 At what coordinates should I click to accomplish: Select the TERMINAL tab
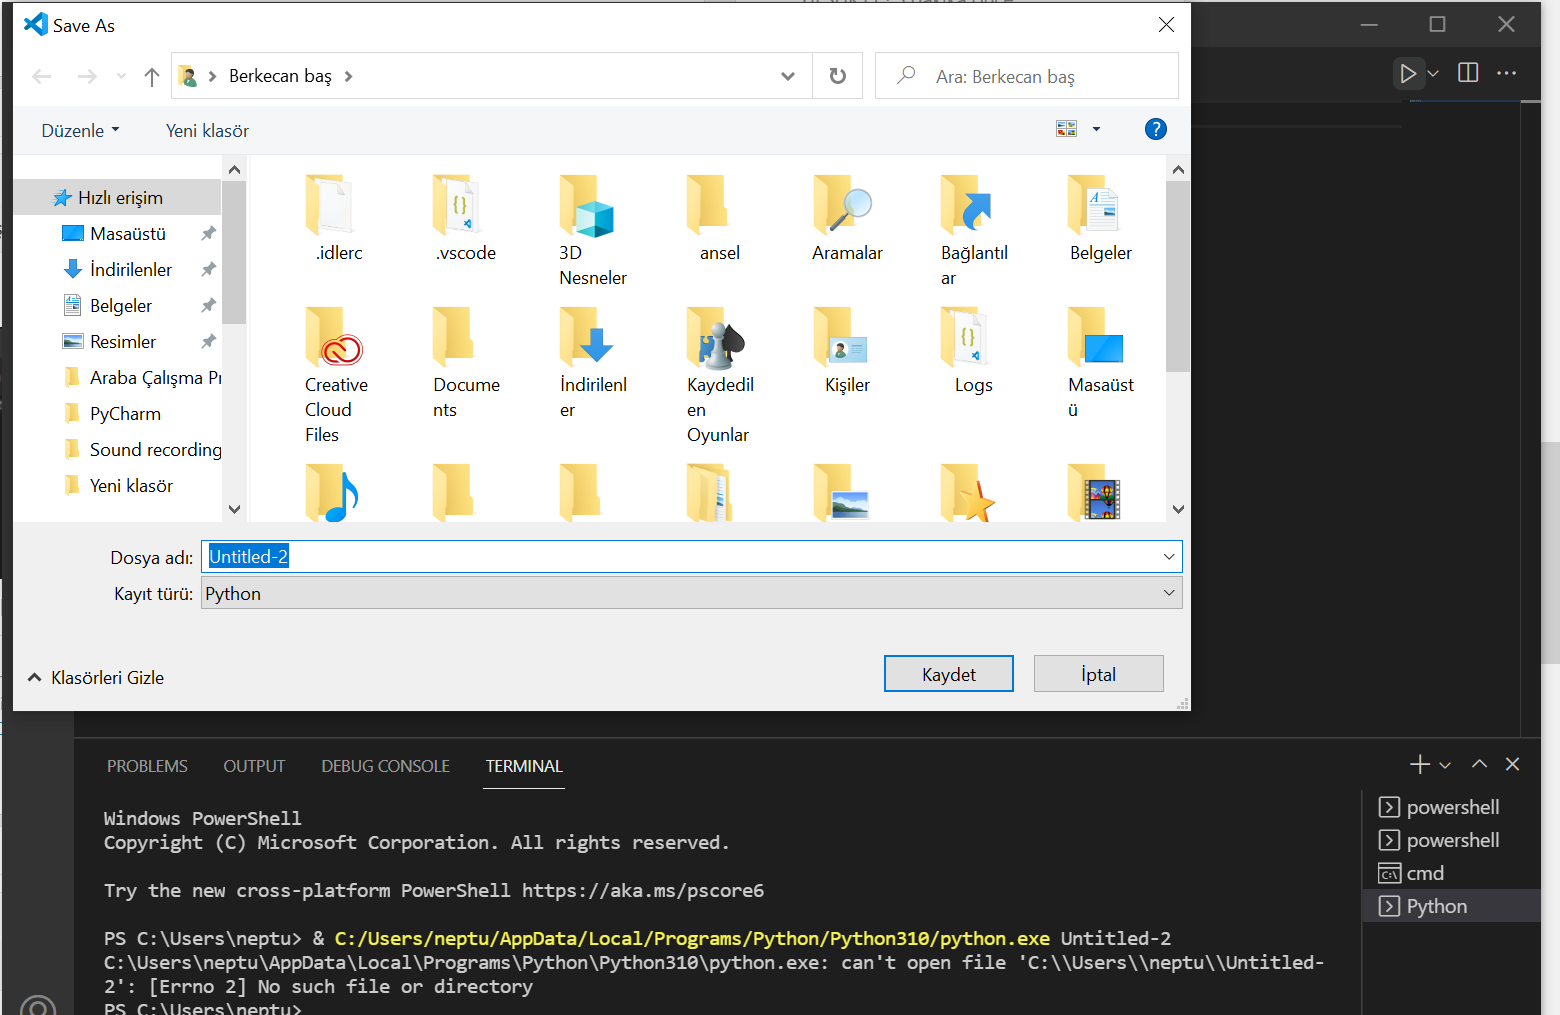(524, 766)
